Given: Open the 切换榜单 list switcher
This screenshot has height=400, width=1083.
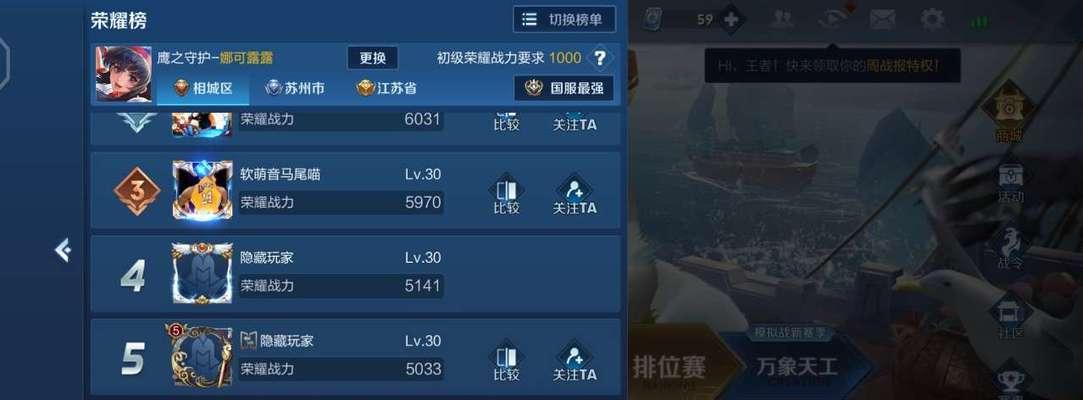Looking at the screenshot, I should point(564,19).
